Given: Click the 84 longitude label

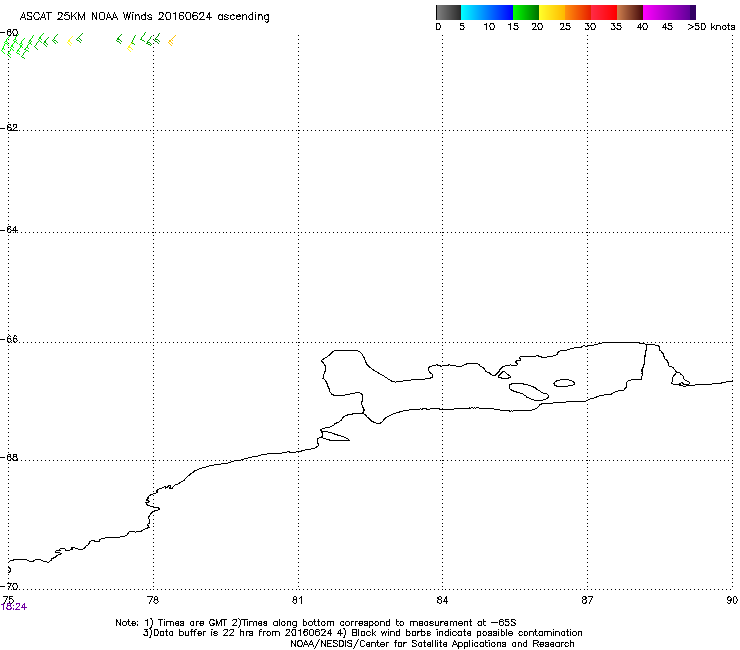Looking at the screenshot, I should click(442, 600).
